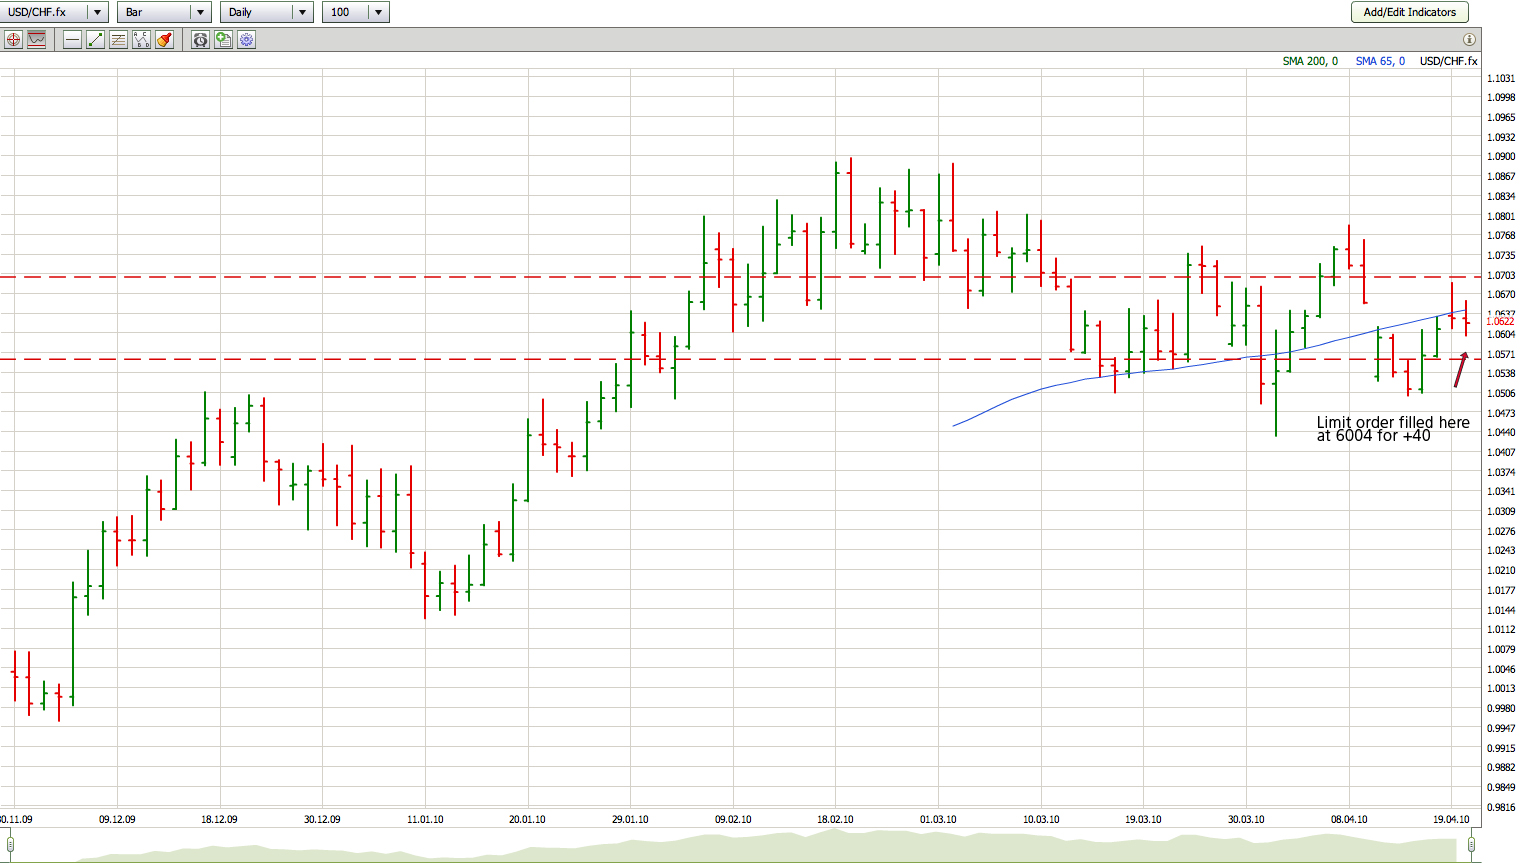
Task: Clear drawings with the broom icon
Action: coord(164,40)
